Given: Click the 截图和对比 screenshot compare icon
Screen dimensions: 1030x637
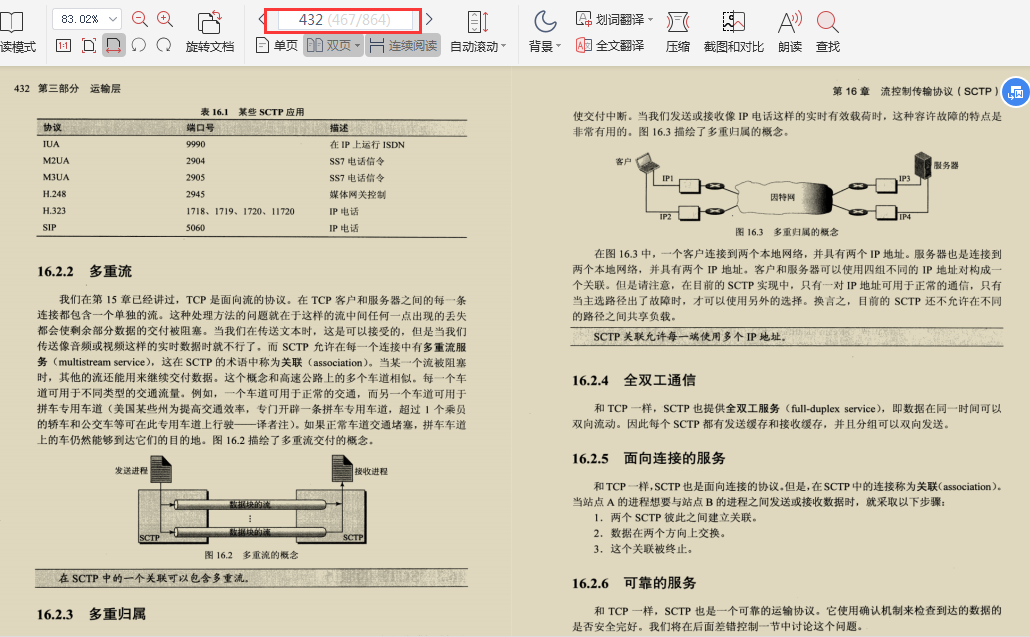Looking at the screenshot, I should coord(734,30).
